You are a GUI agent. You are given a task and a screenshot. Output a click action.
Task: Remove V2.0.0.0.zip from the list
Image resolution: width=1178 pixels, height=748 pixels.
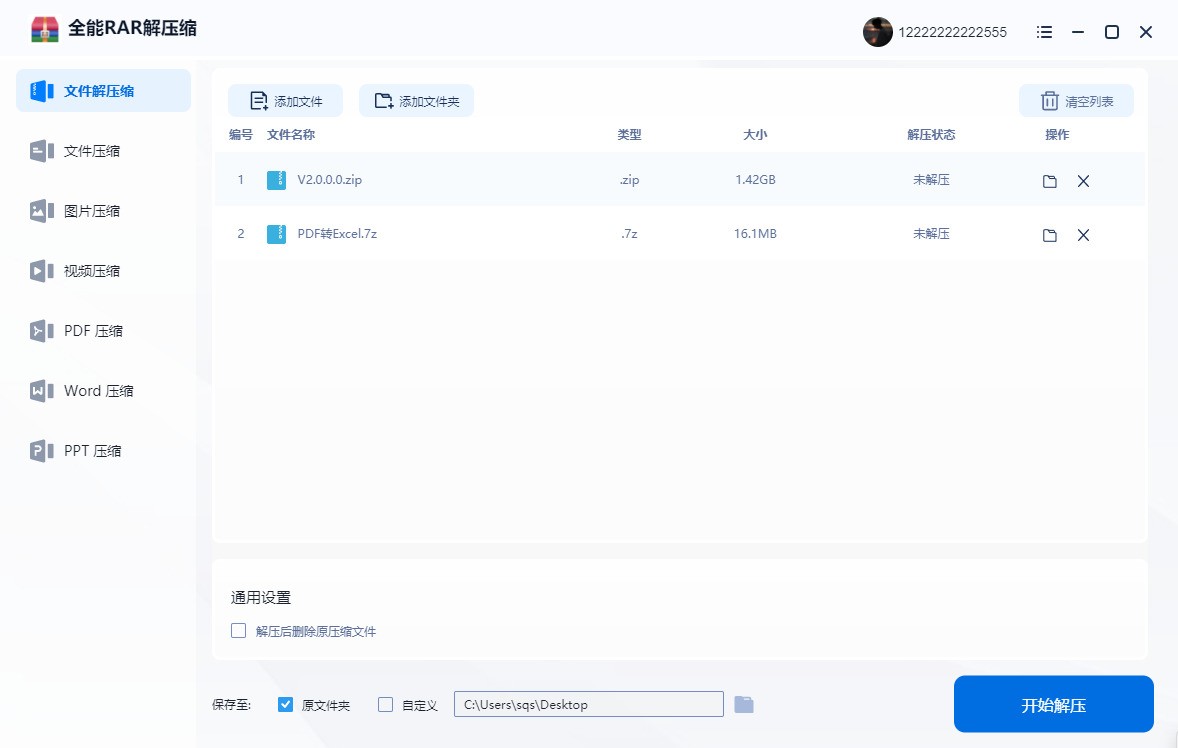coord(1083,181)
